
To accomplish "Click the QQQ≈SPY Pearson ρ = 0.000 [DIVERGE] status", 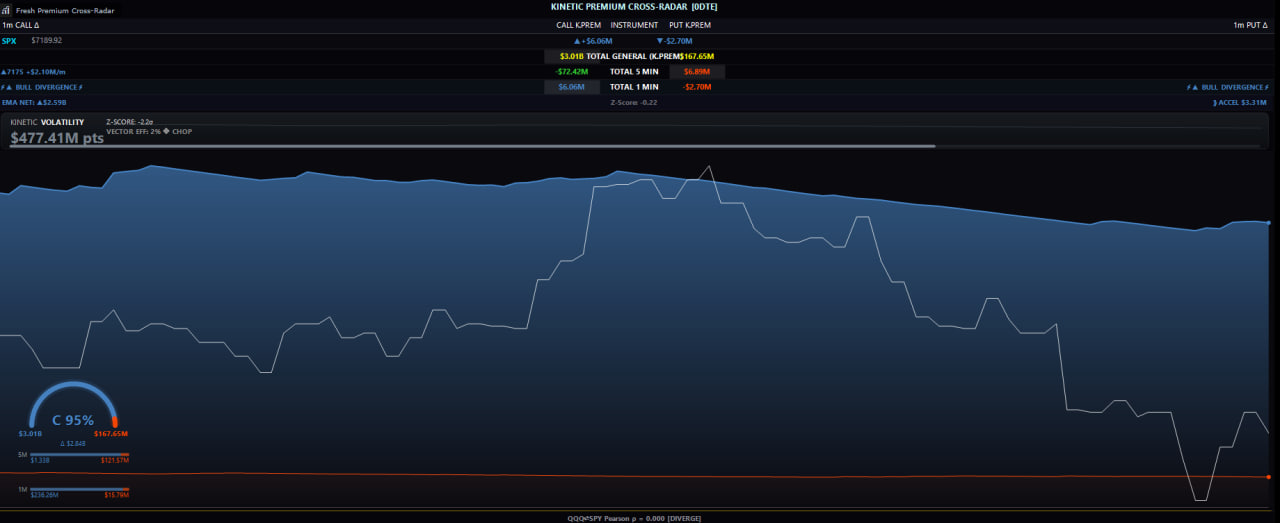I will coord(634,519).
